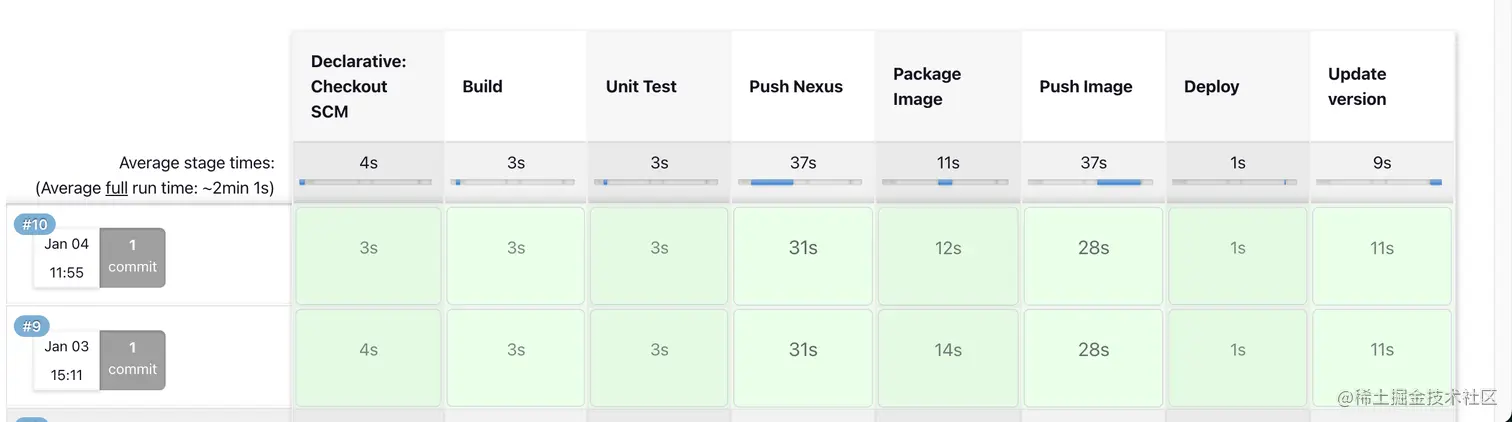The height and width of the screenshot is (422, 1512).
Task: Click the Jan 03 15:11 build timestamp
Action: 66,360
